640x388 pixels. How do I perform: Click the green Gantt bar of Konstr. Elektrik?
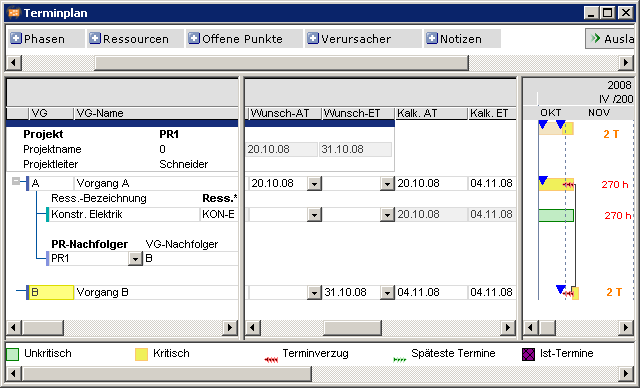(x=556, y=215)
